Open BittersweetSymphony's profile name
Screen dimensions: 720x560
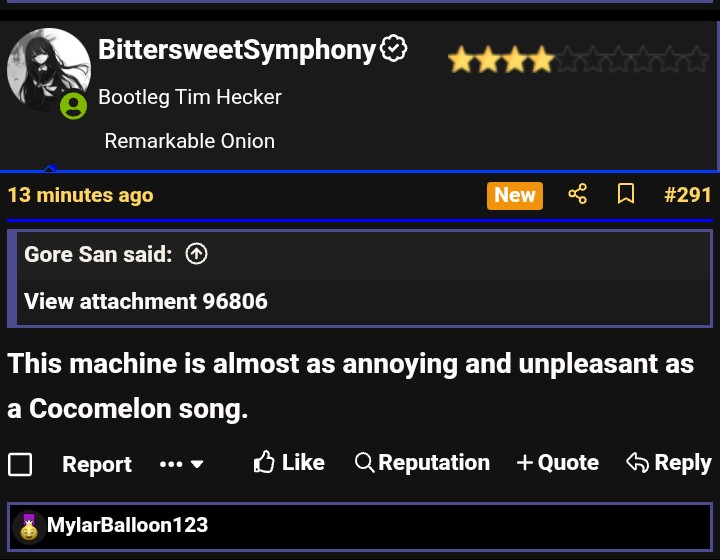tap(237, 49)
